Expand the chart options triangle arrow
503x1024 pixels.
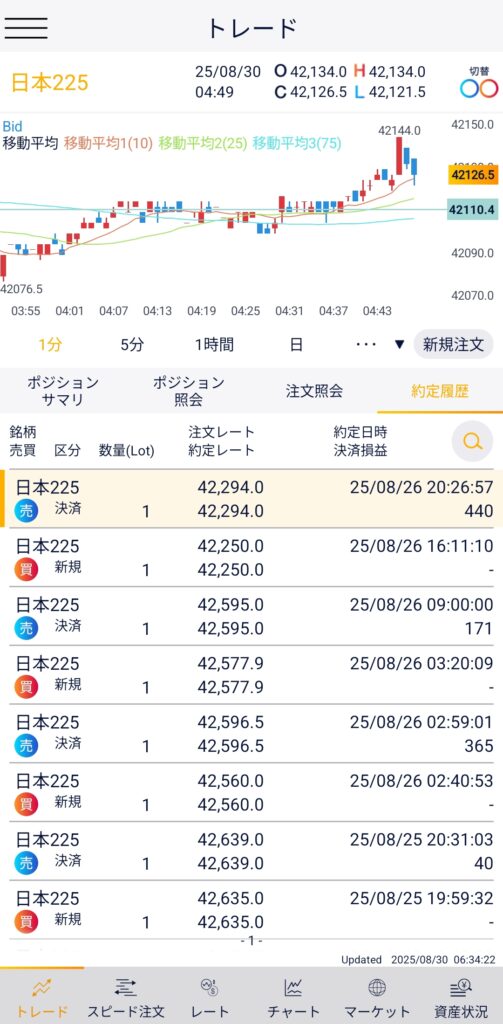coord(399,345)
